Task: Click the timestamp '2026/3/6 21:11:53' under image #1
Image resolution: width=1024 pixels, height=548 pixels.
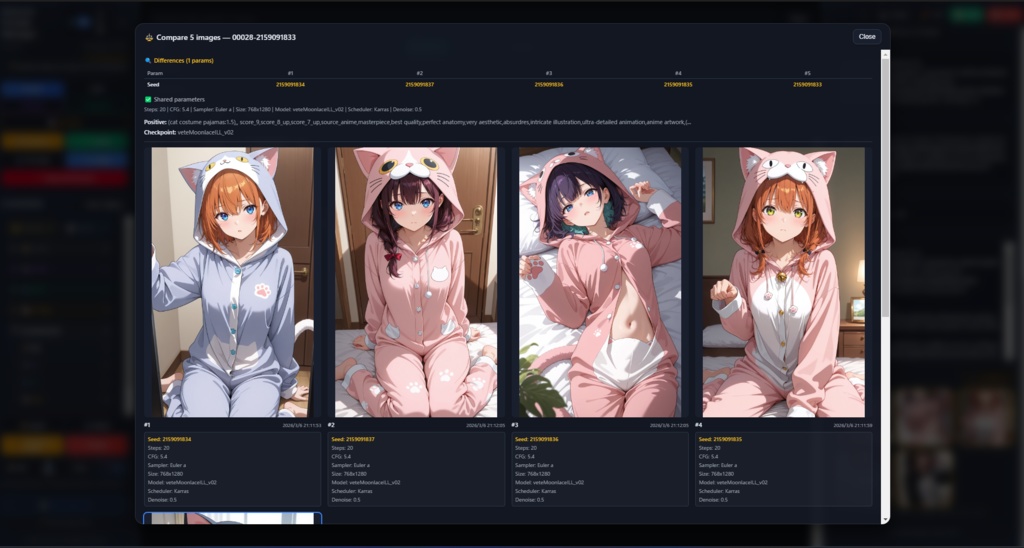Action: 302,425
